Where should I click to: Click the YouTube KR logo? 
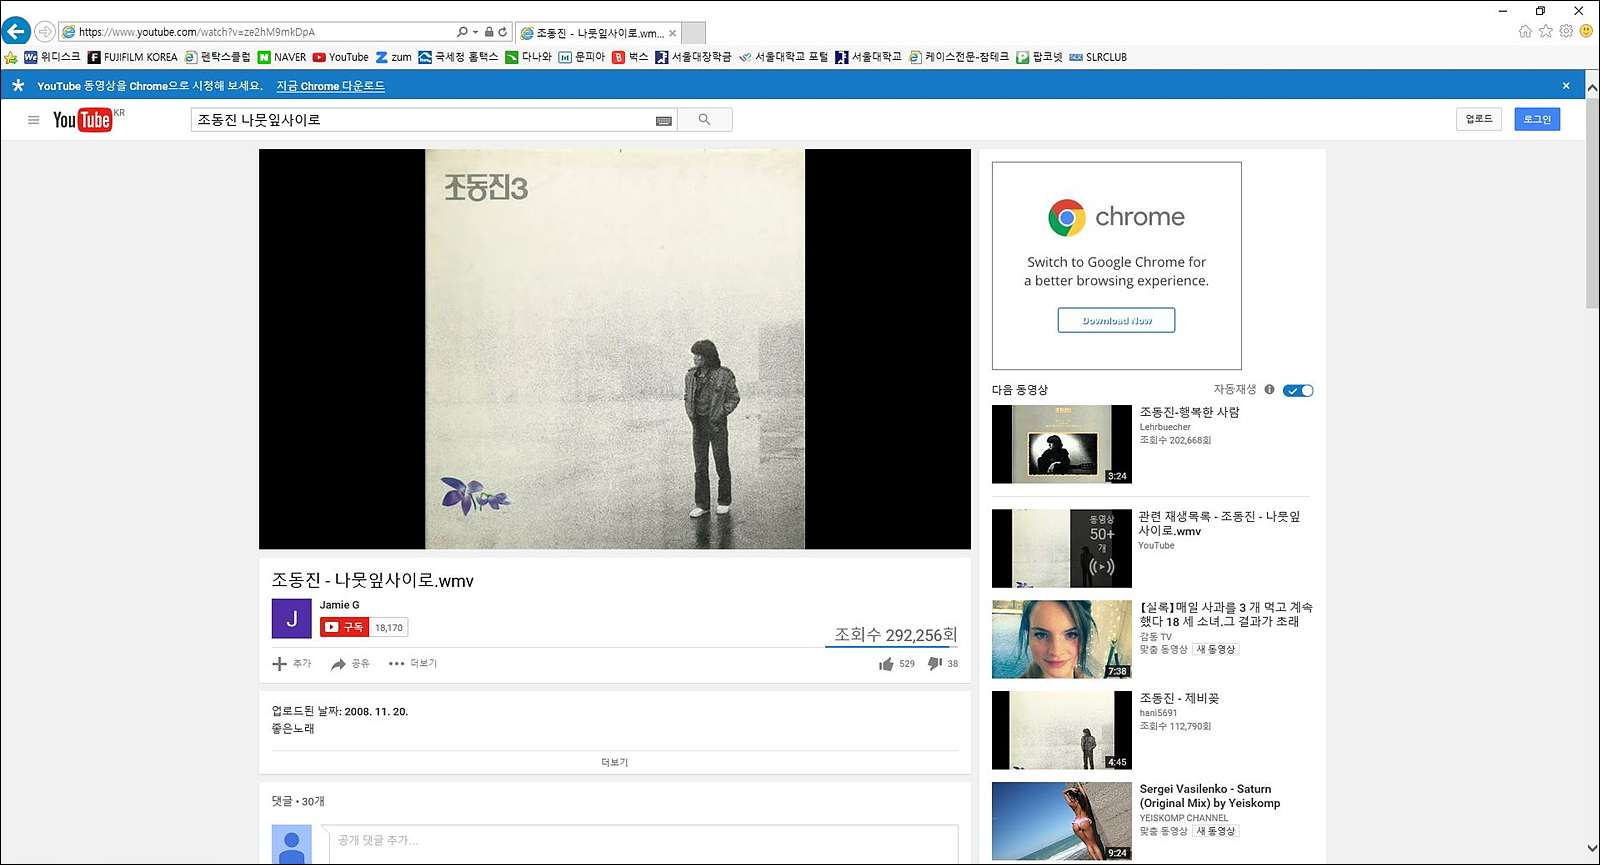pyautogui.click(x=88, y=120)
